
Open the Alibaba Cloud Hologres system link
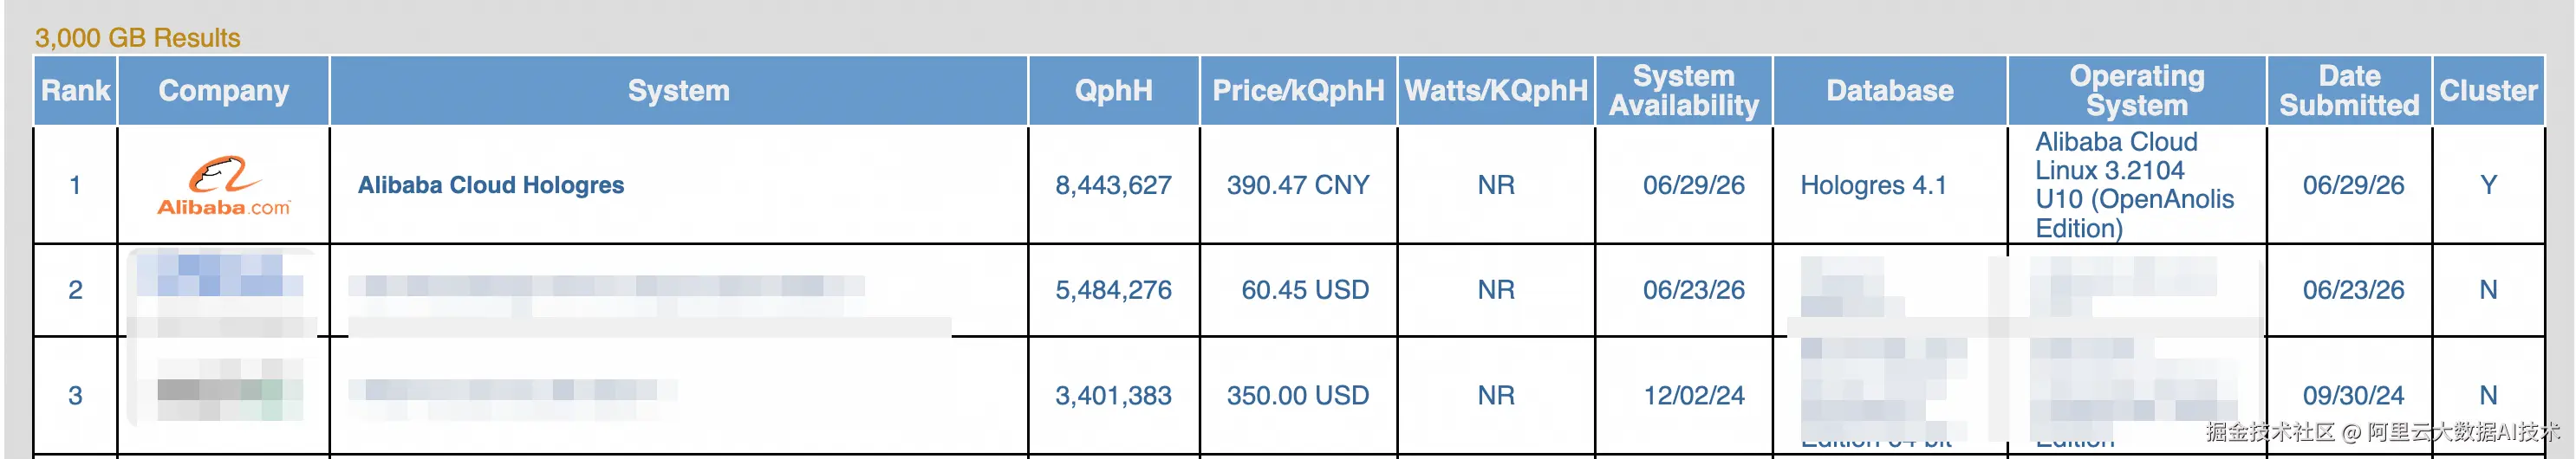pyautogui.click(x=491, y=185)
